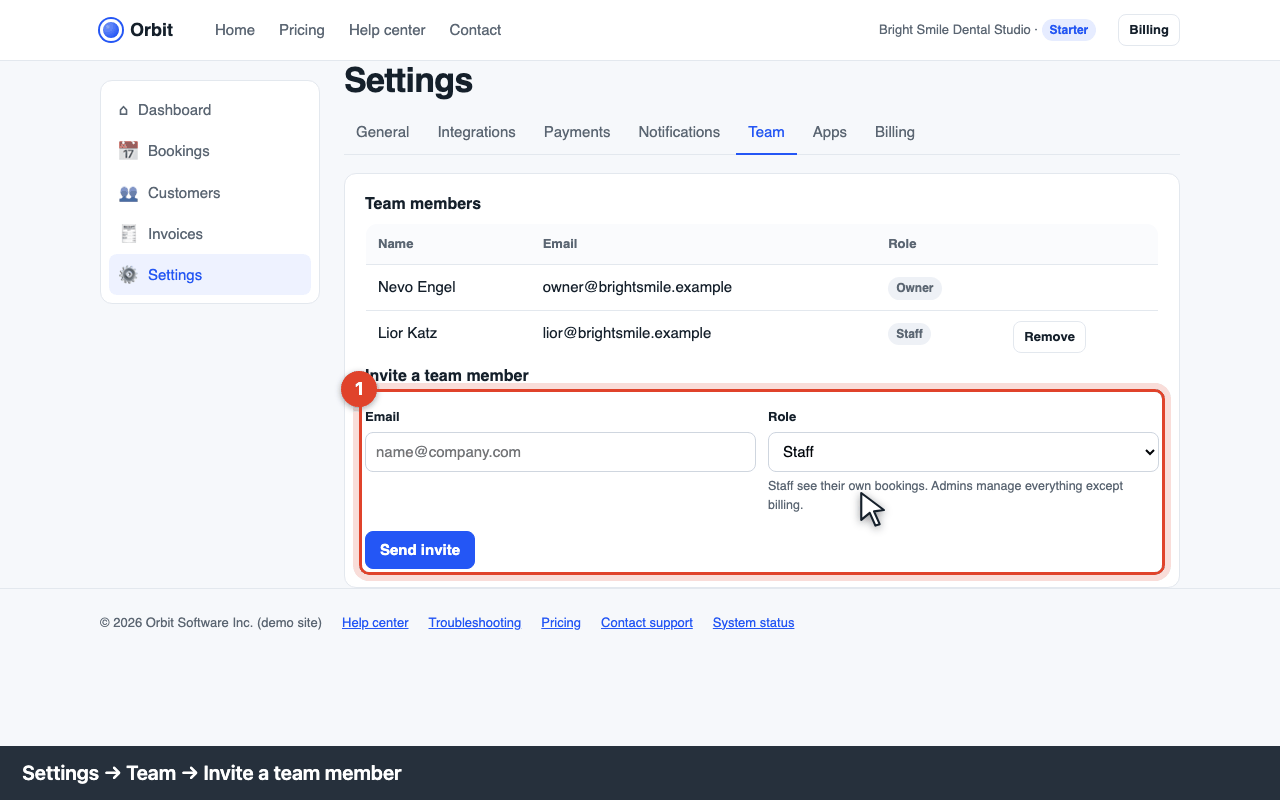The image size is (1280, 800).
Task: Click the Orbit brand name
Action: click(x=152, y=30)
